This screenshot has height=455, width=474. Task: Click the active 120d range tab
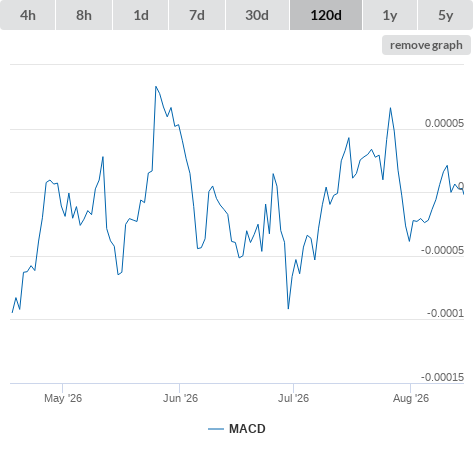click(326, 15)
